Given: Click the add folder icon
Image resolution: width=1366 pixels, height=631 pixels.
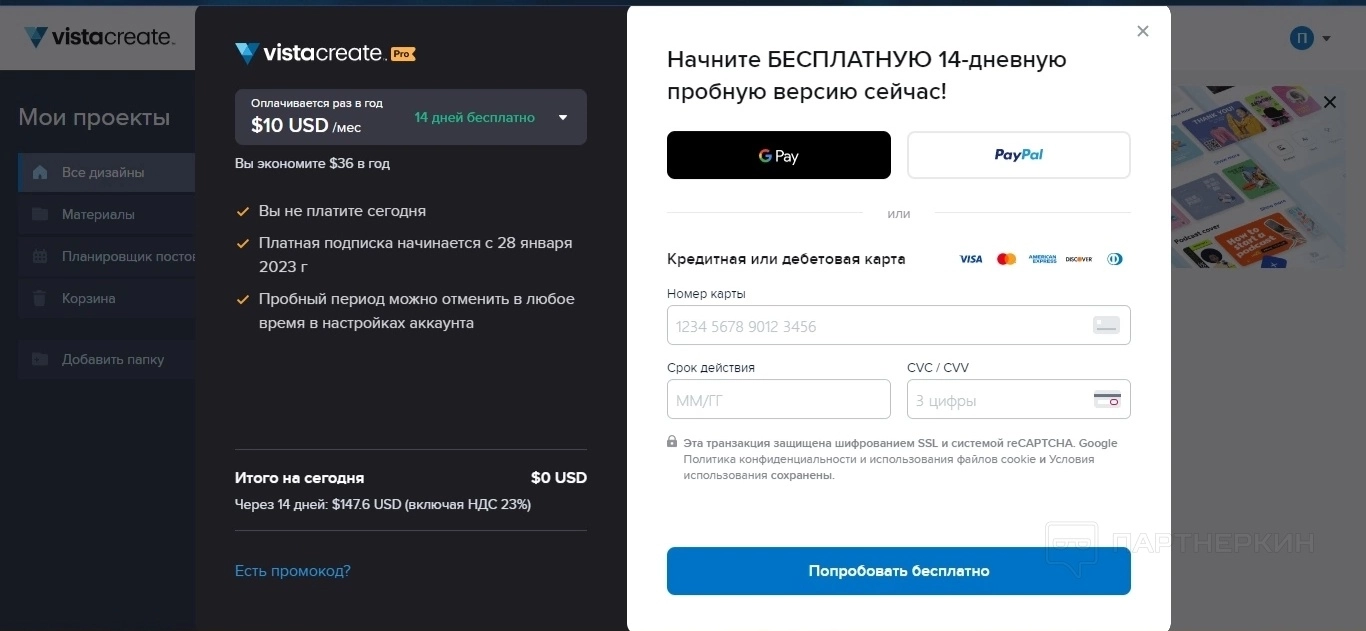Looking at the screenshot, I should 40,359.
